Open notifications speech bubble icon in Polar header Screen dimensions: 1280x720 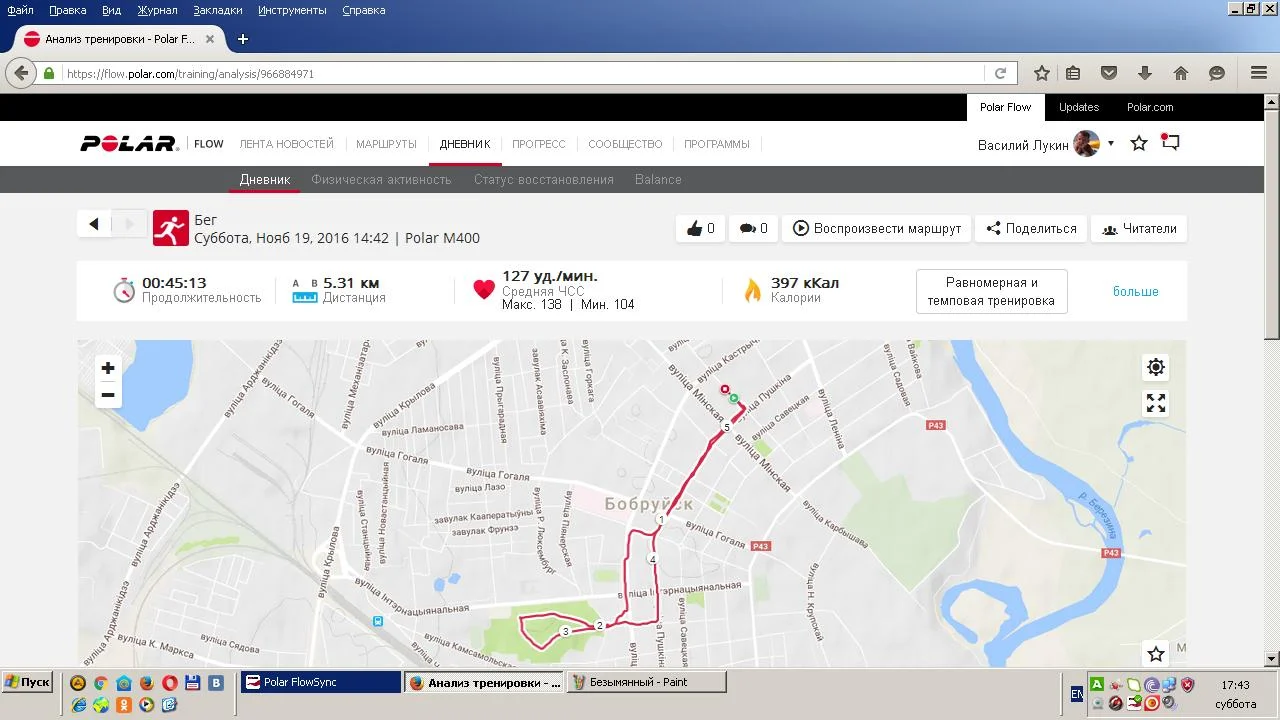tap(1170, 143)
